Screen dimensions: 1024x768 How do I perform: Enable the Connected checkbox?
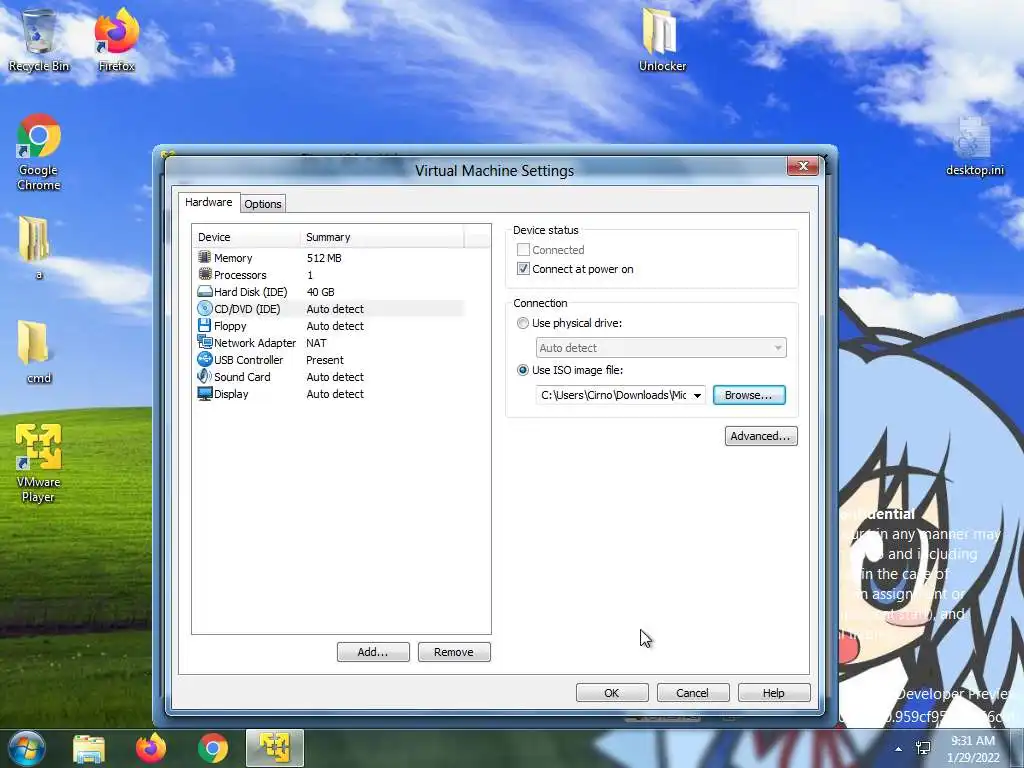[x=523, y=249]
